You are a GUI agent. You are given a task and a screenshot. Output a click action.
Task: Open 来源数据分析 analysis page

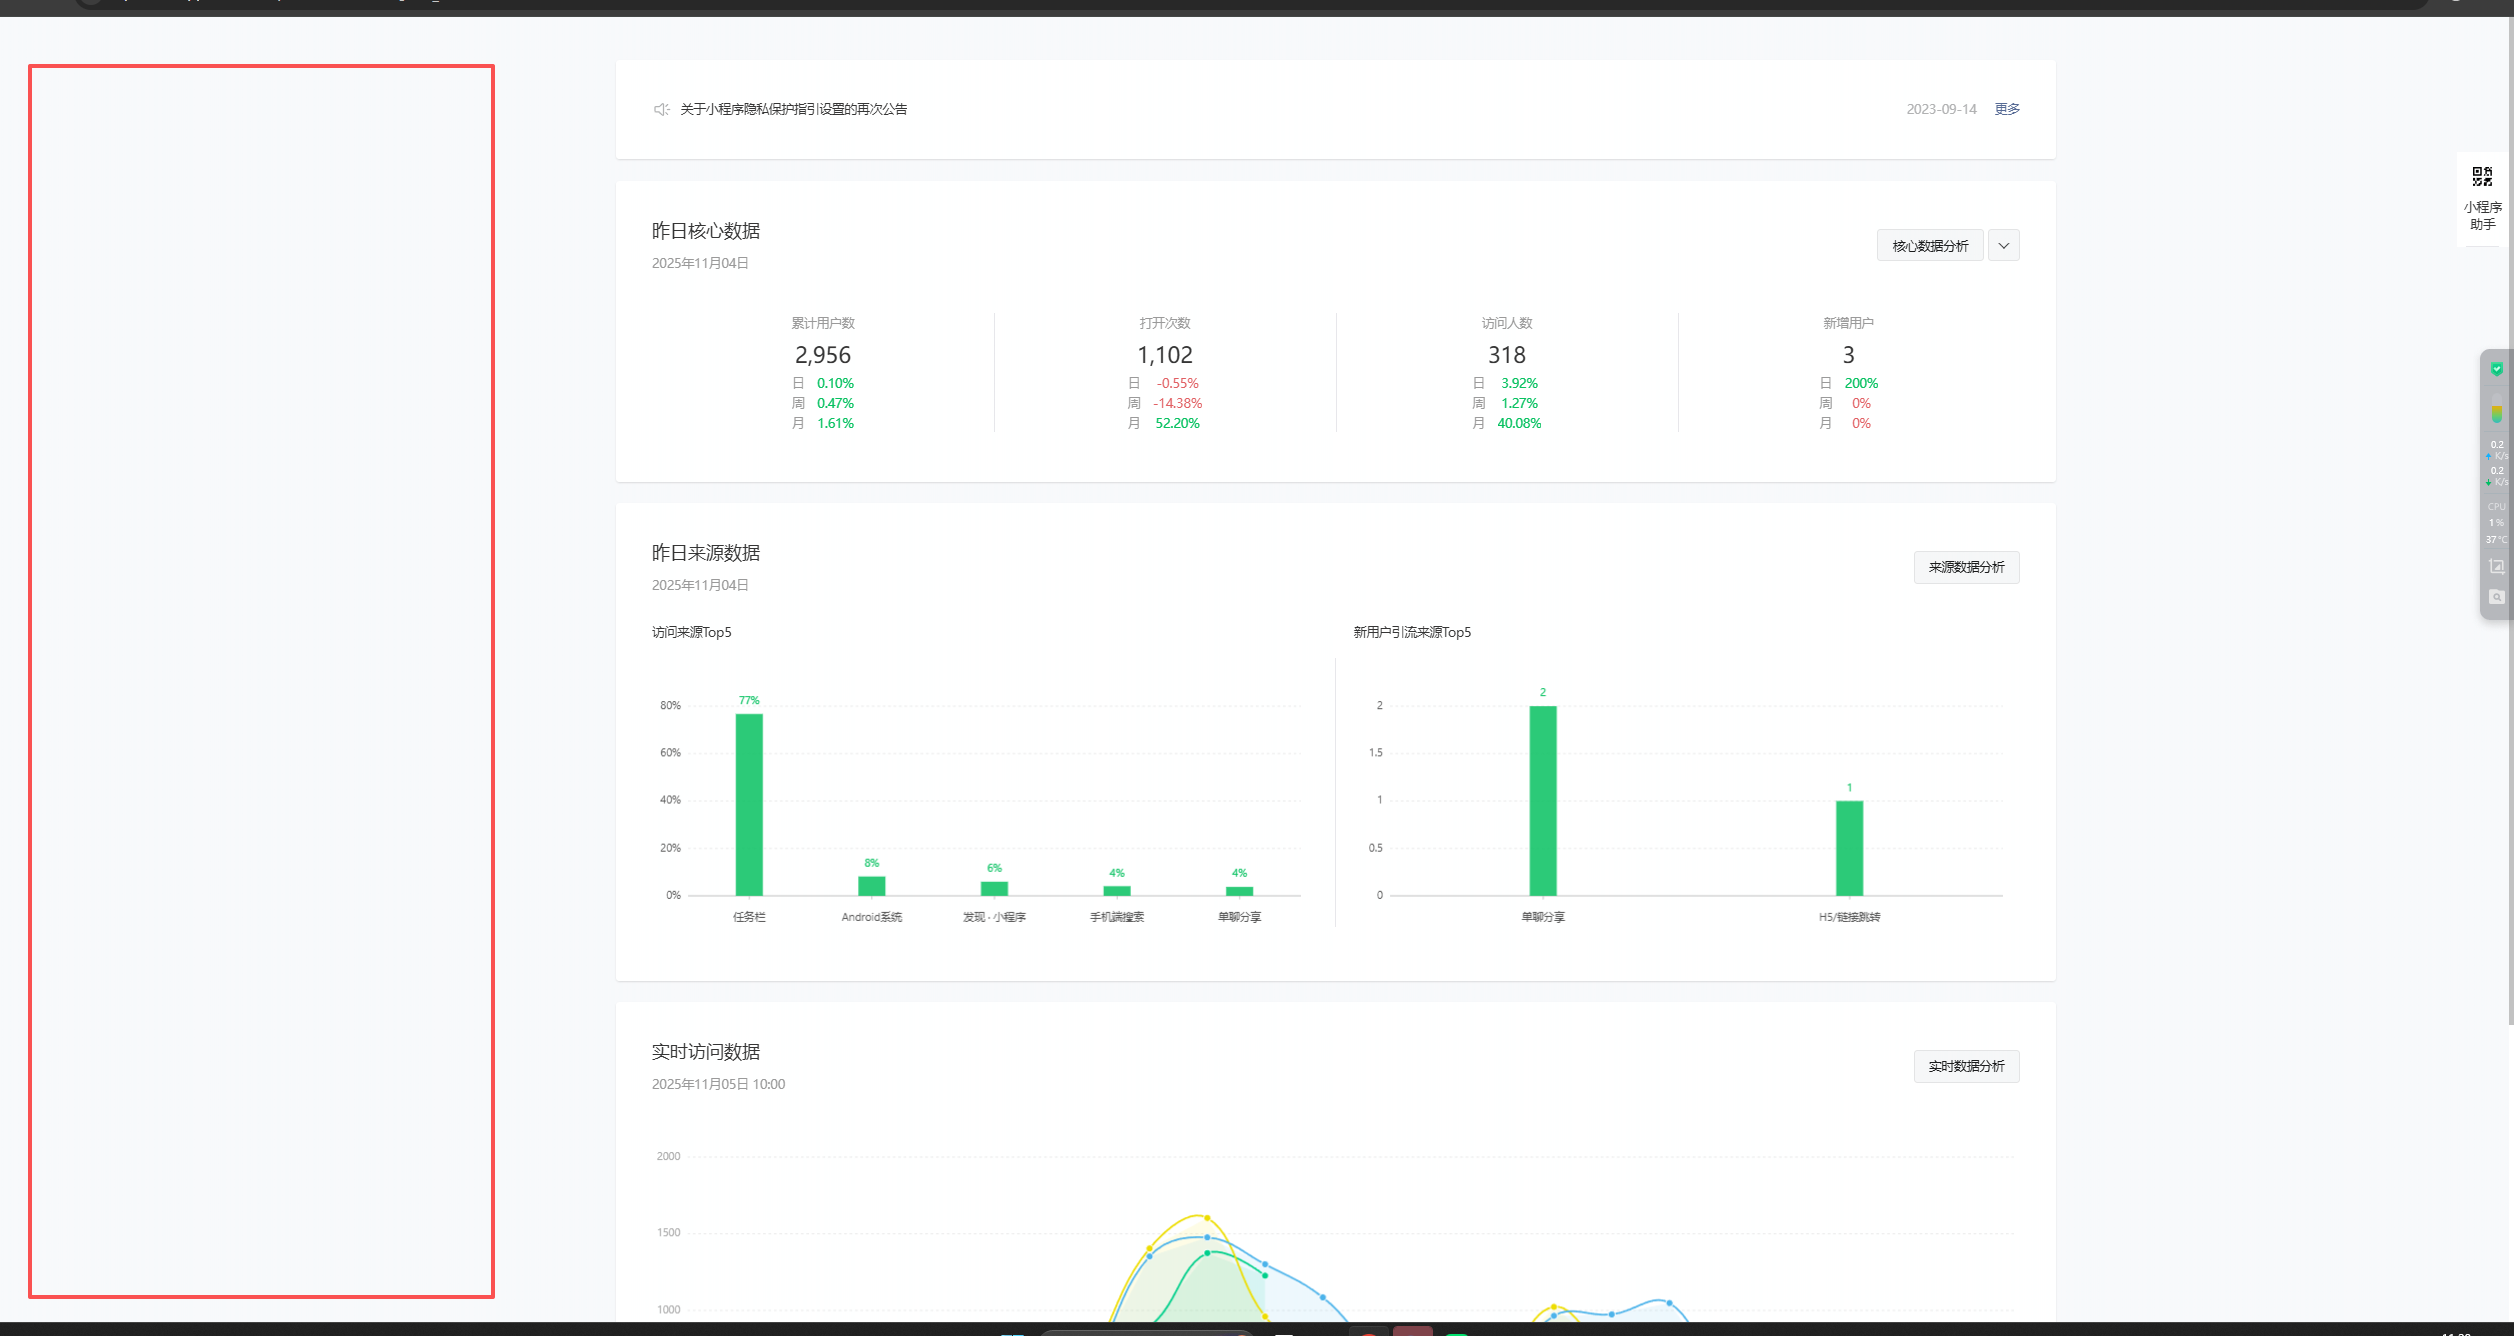click(1965, 567)
